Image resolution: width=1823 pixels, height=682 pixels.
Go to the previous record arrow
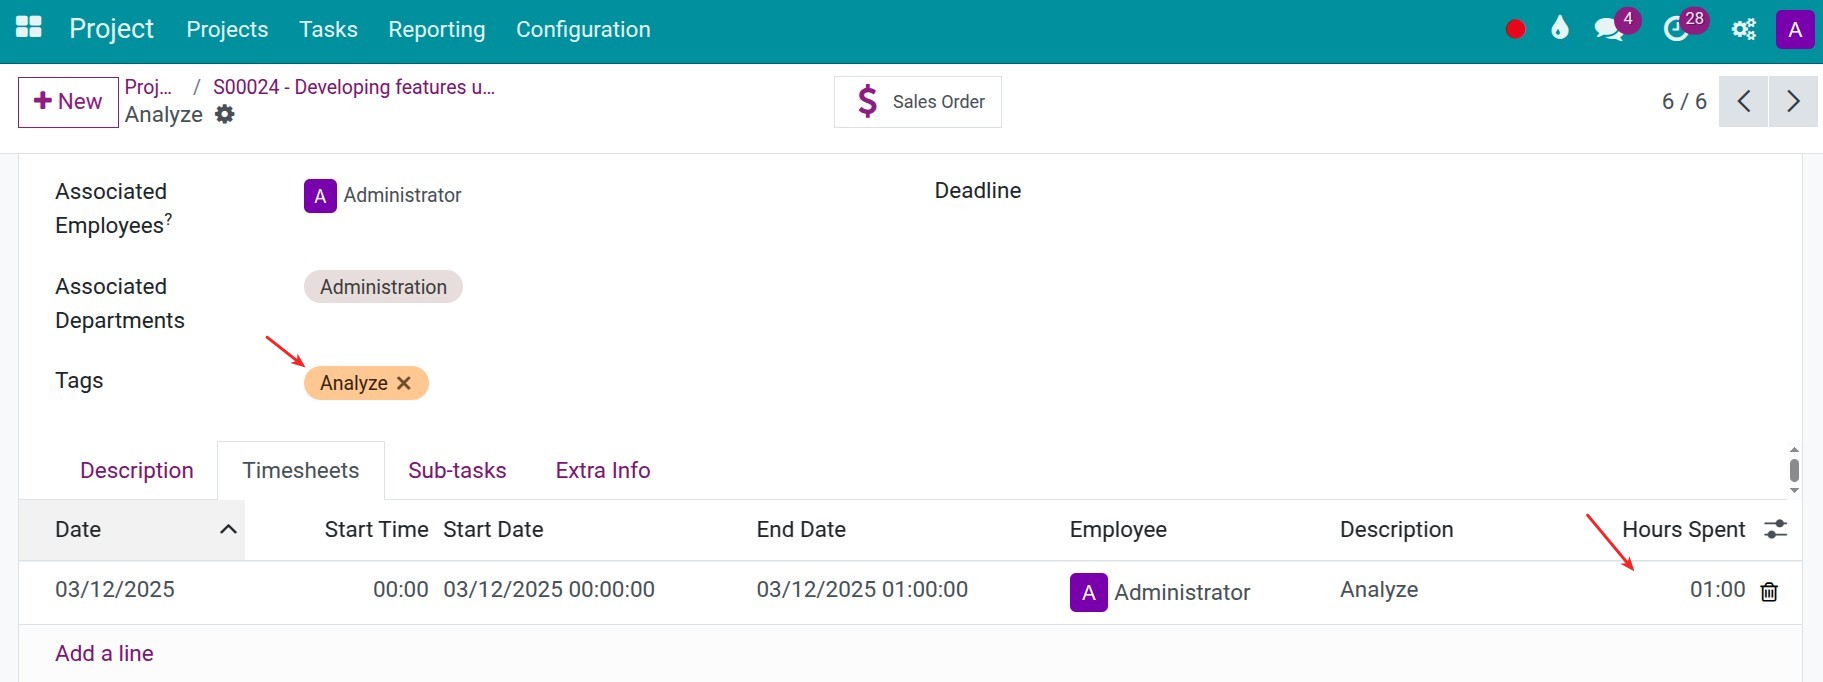(x=1744, y=101)
